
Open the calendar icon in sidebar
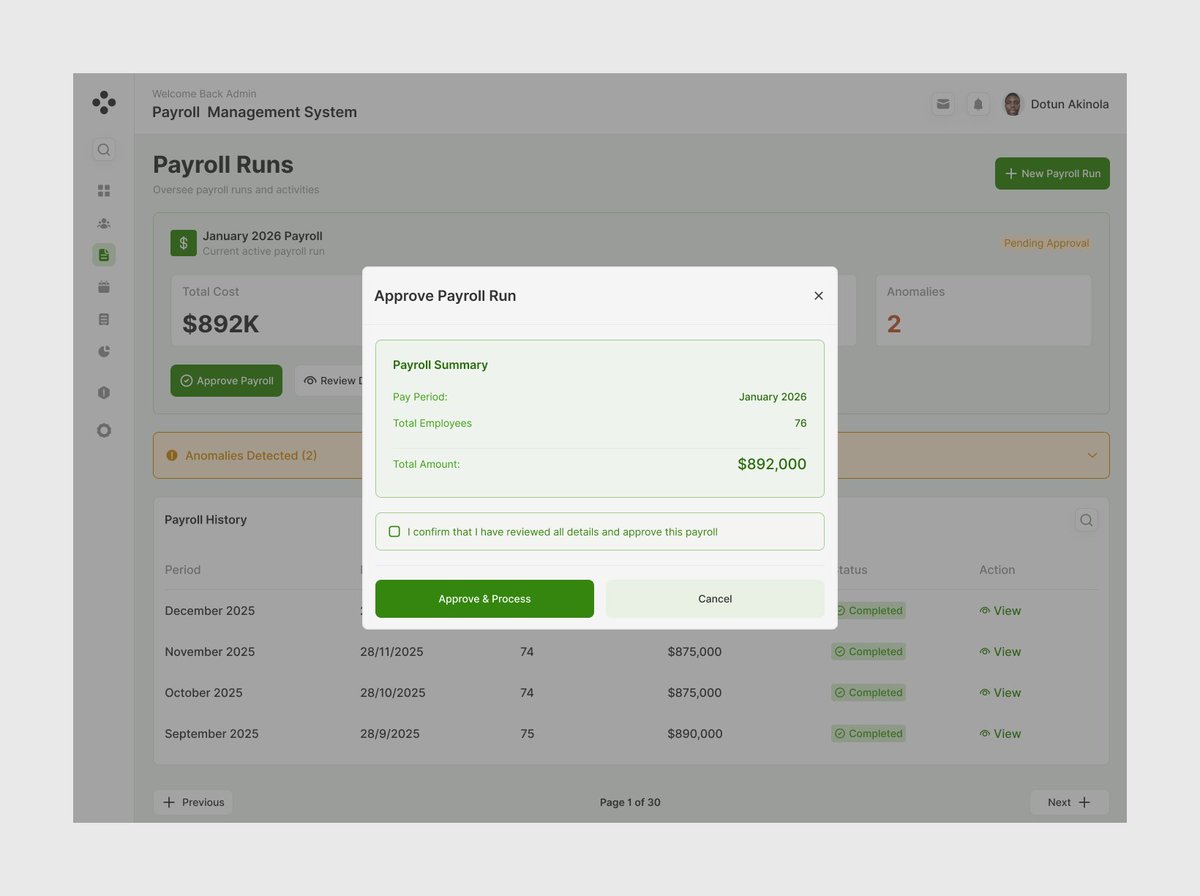coord(104,287)
